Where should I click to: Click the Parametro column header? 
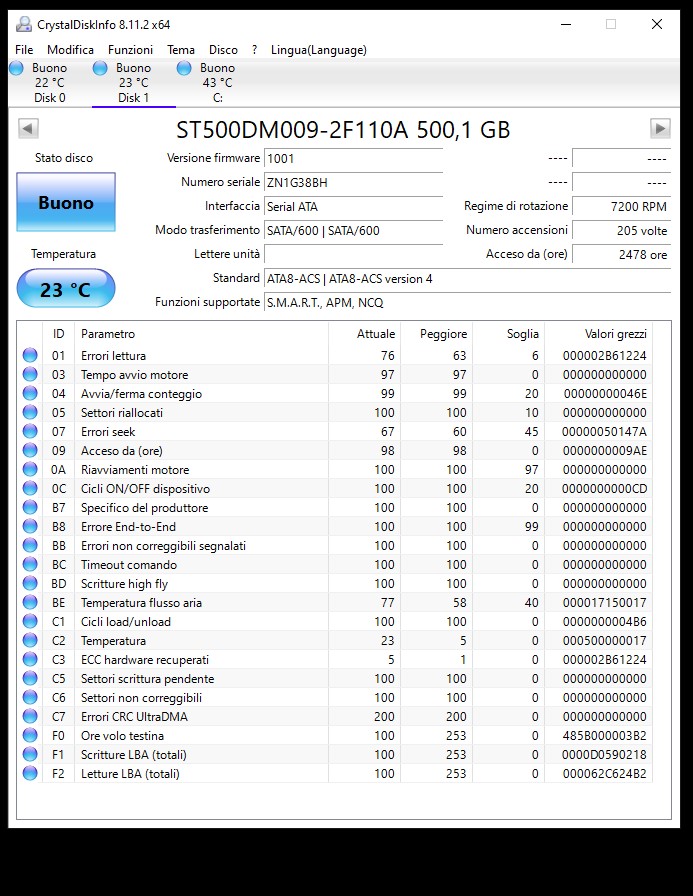point(201,334)
